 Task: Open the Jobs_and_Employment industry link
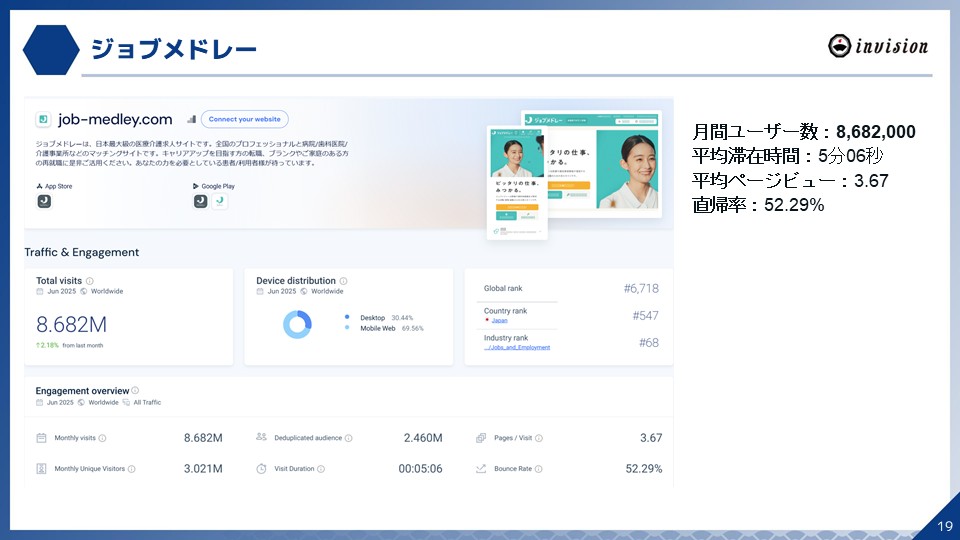click(517, 347)
